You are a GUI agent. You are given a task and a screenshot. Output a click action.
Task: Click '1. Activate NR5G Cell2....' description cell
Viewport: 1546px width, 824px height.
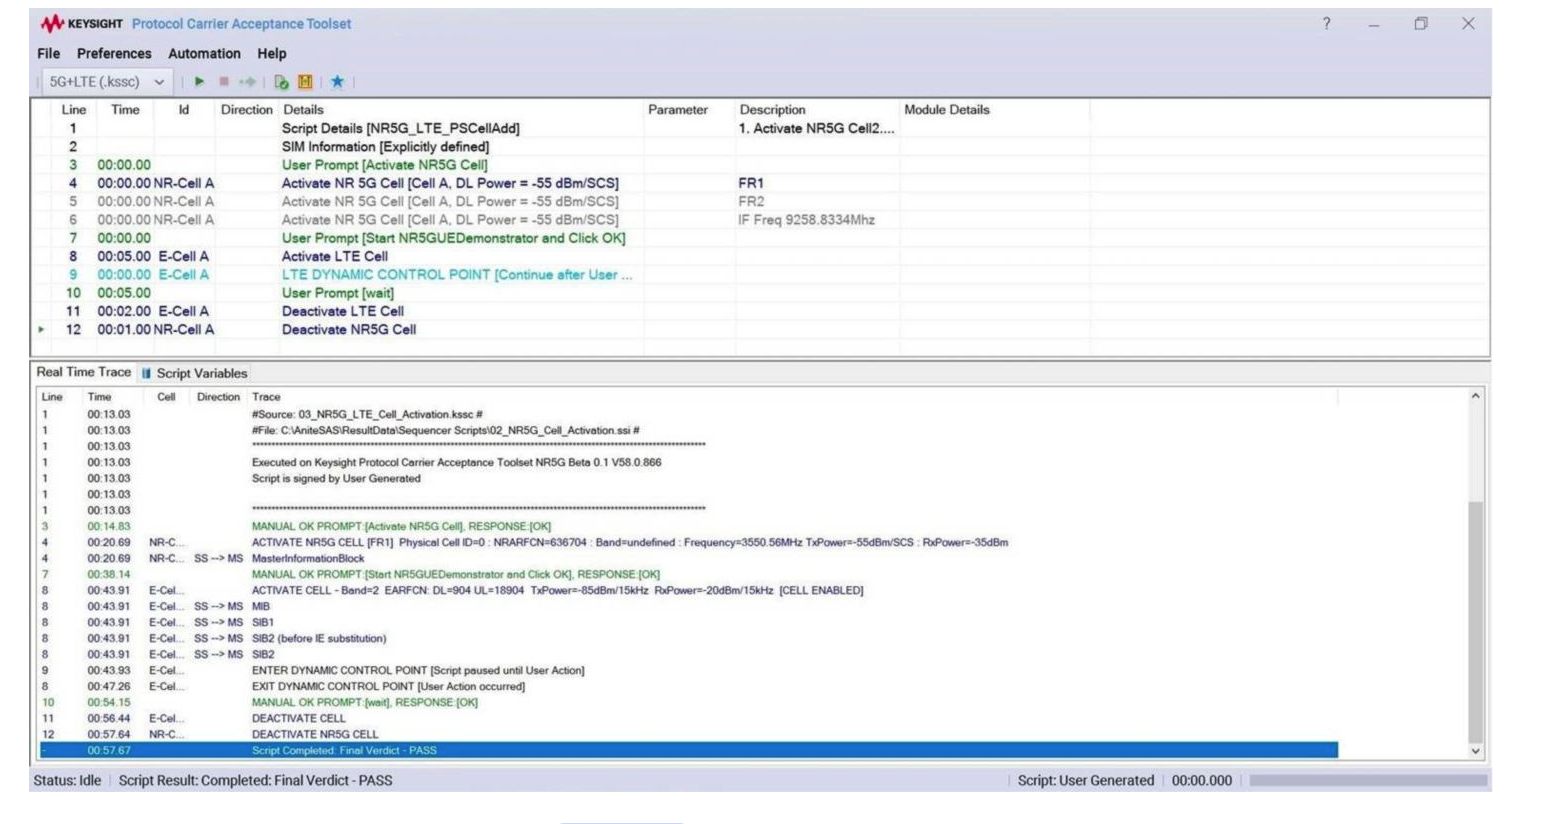point(817,128)
